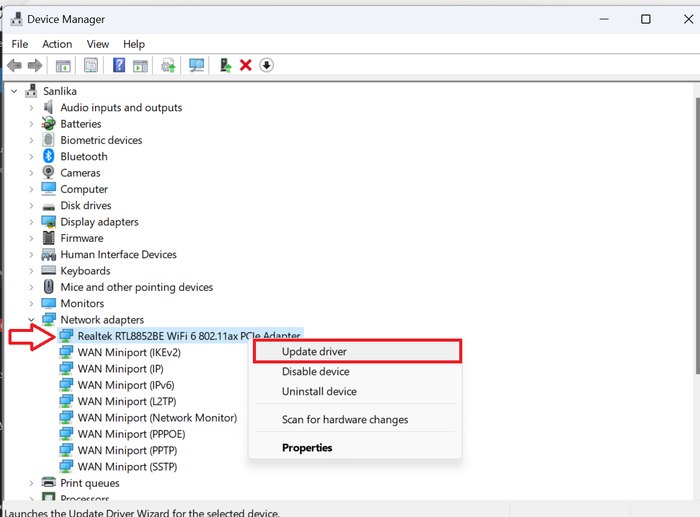Screen dimensions: 700x517
Task: Click red X Uninstall device icon
Action: coord(246,65)
